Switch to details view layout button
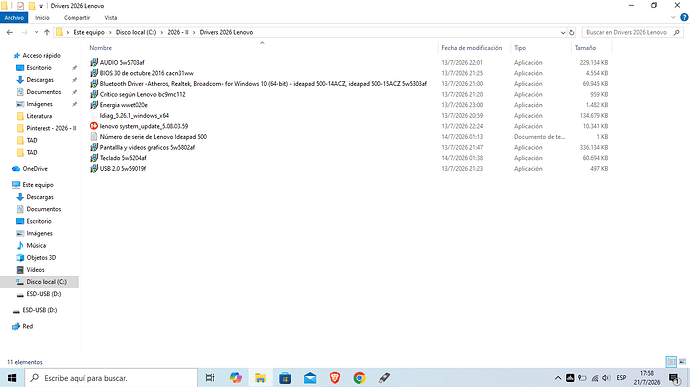This screenshot has width=690, height=387. tap(671, 362)
